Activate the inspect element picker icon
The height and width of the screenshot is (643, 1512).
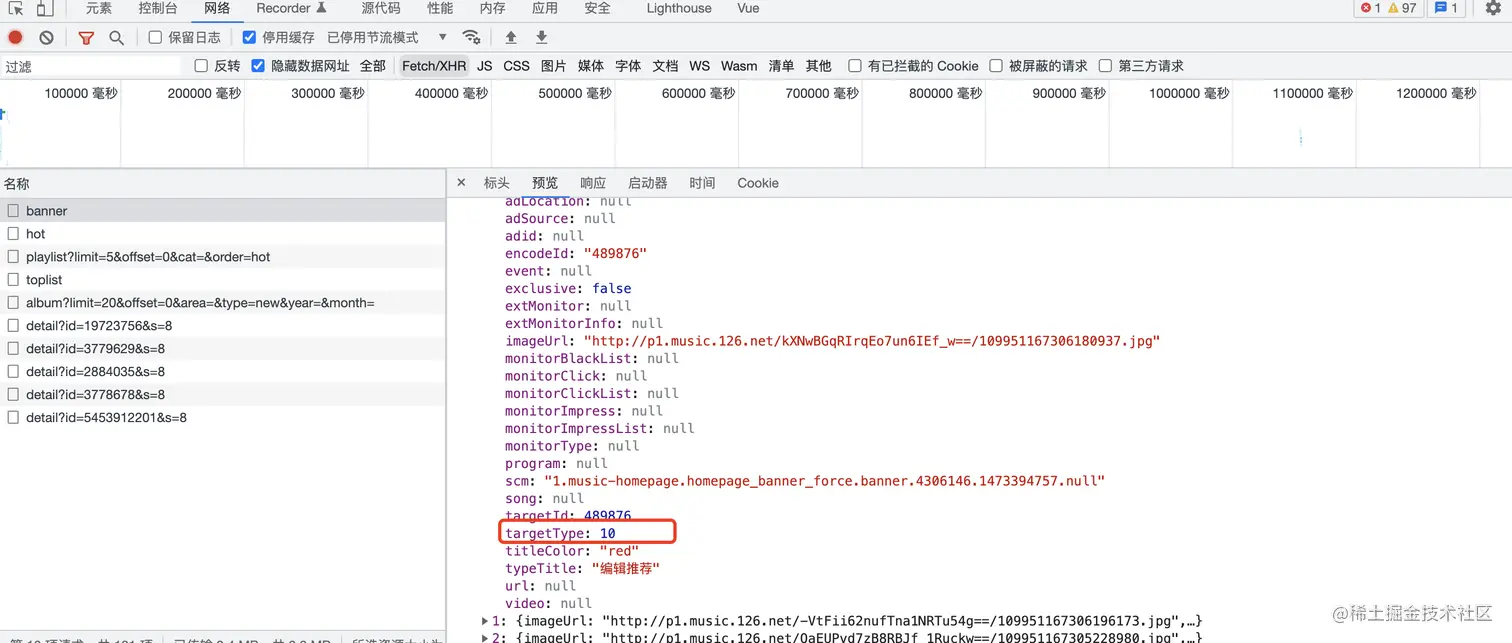pyautogui.click(x=16, y=8)
